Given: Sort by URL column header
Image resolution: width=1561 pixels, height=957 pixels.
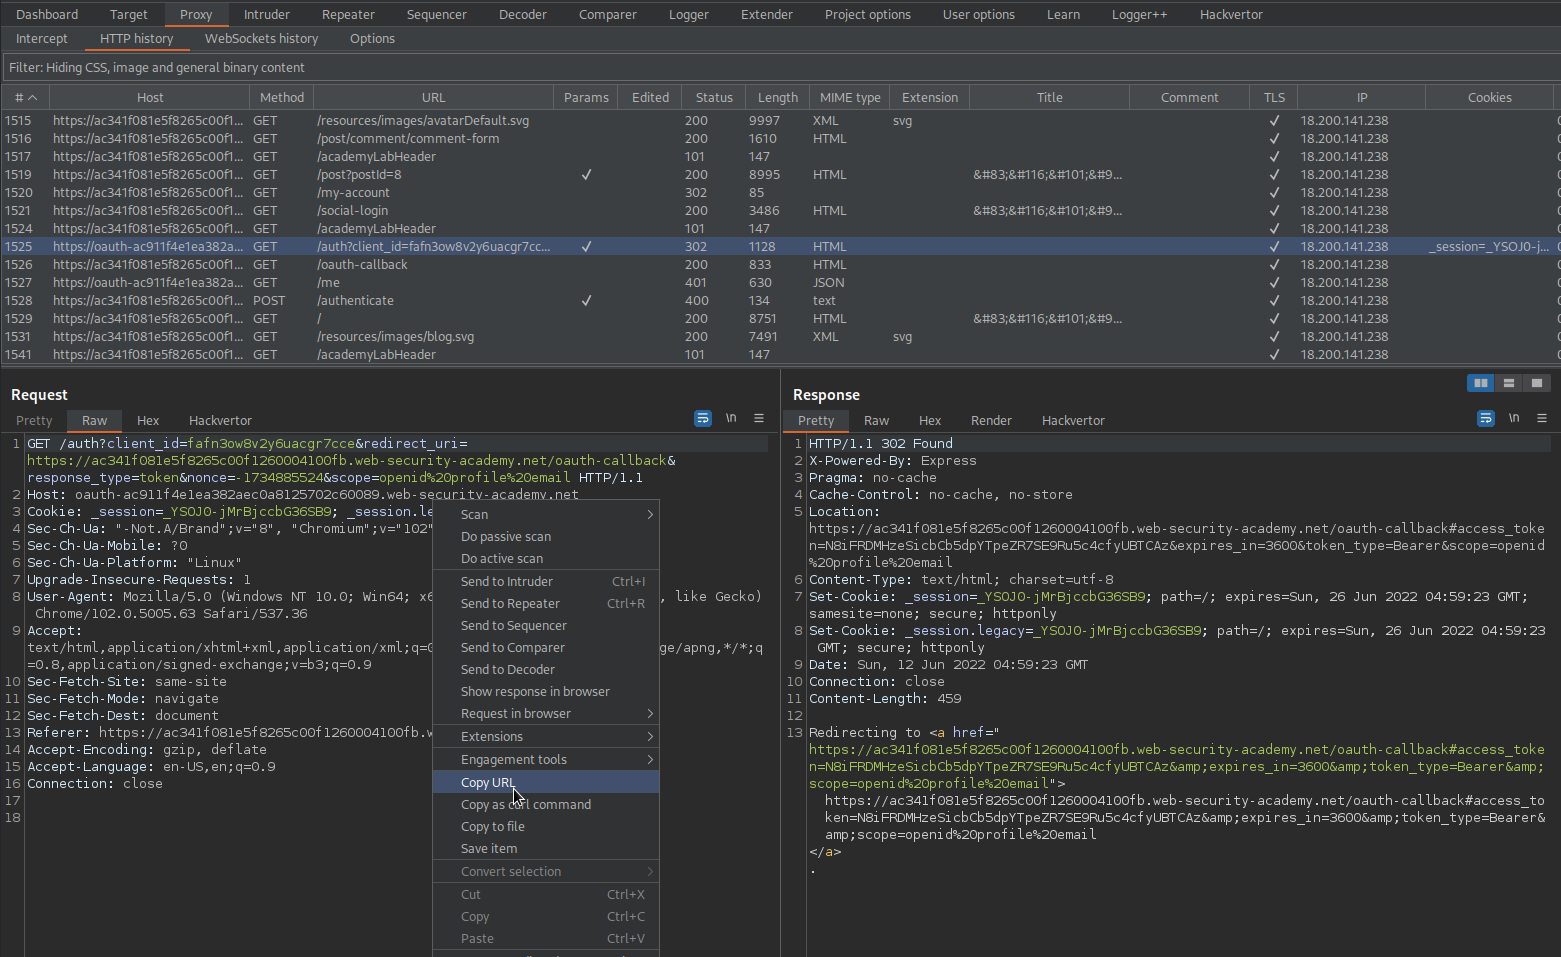Looking at the screenshot, I should coord(434,97).
